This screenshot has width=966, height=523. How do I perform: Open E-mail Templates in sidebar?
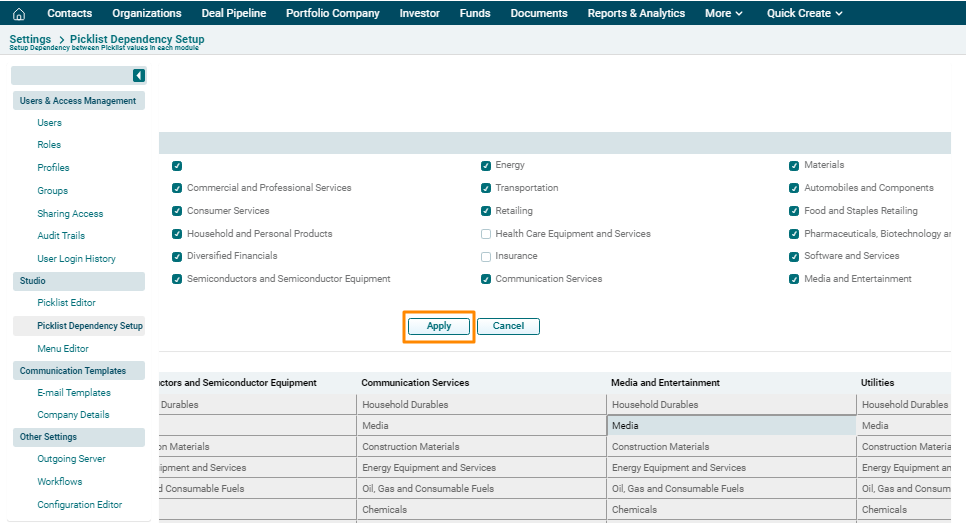coord(74,393)
